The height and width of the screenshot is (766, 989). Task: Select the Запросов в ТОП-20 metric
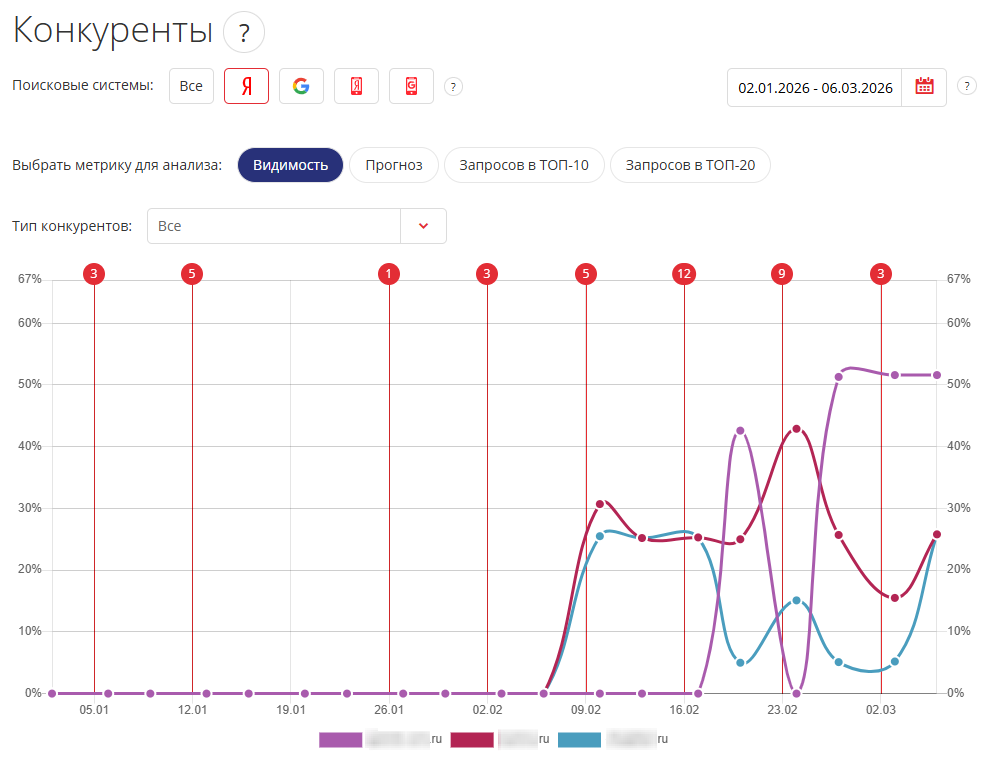pyautogui.click(x=690, y=165)
